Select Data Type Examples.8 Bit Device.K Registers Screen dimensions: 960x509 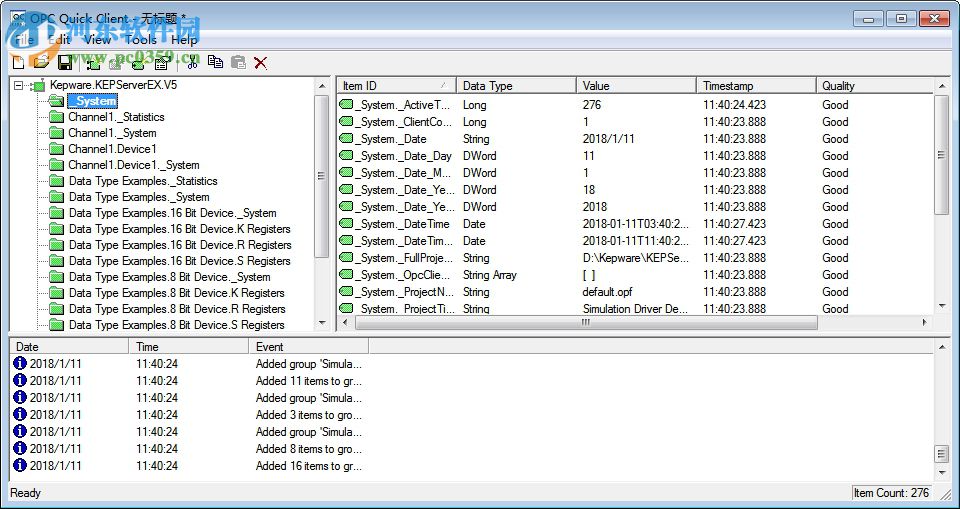176,293
